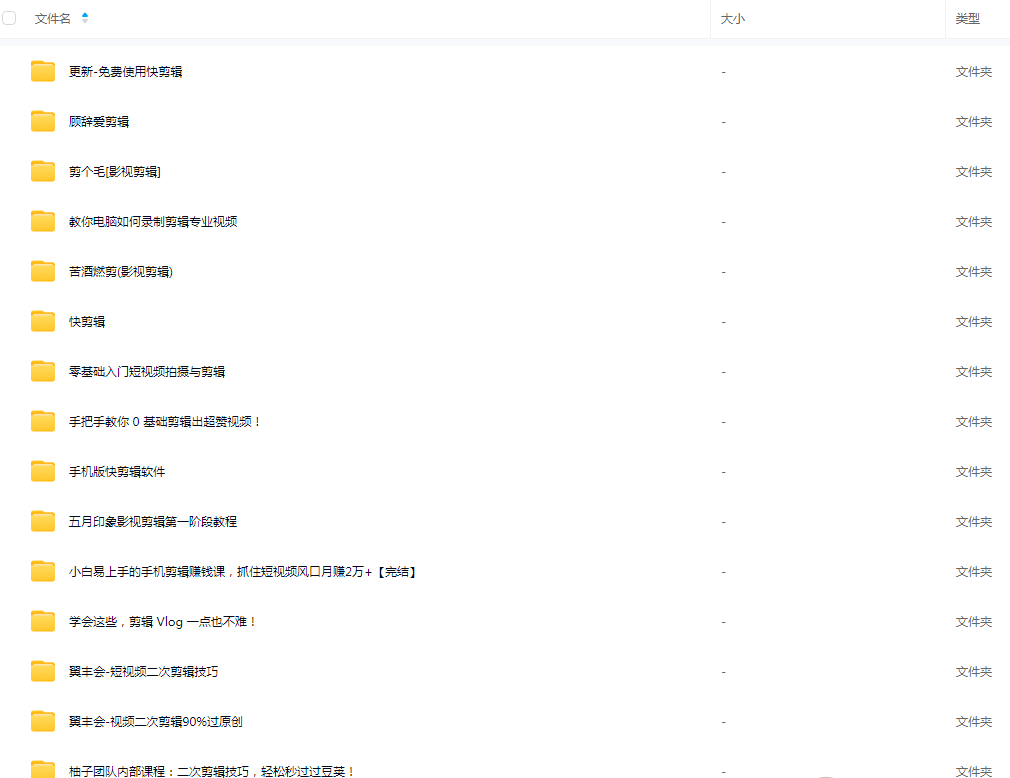This screenshot has width=1010, height=778.
Task: Click the 文件夹 type cell for 快剪辑 row
Action: (x=973, y=321)
